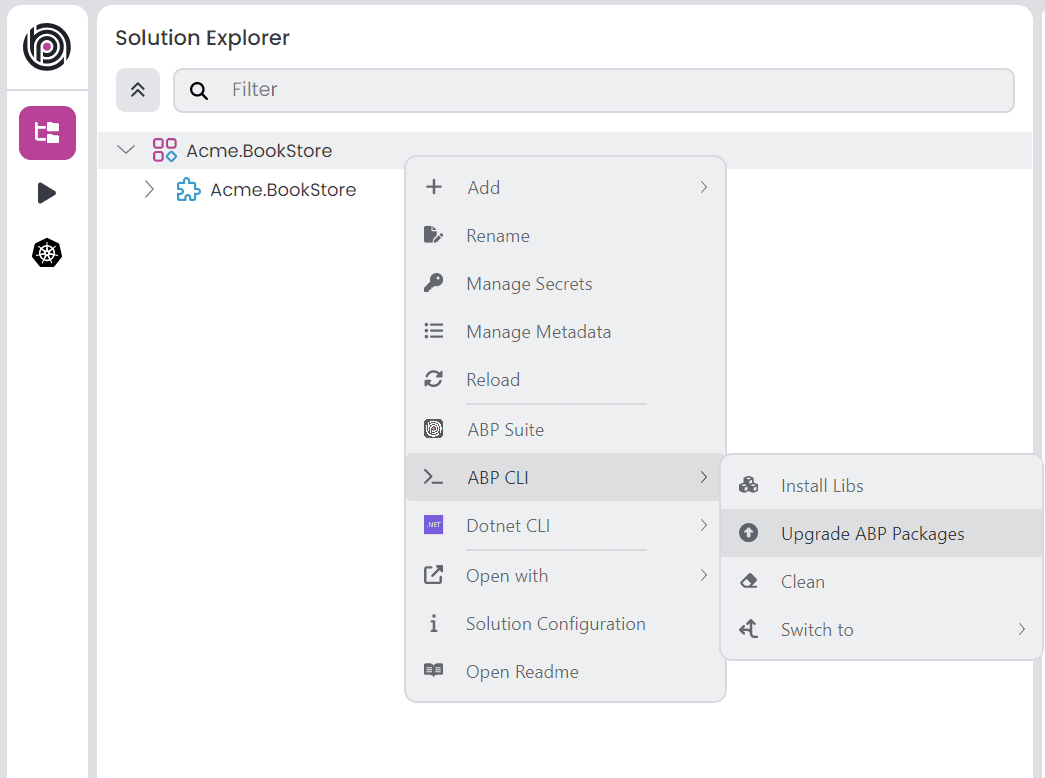
Task: Click the book icon for readme
Action: (434, 670)
